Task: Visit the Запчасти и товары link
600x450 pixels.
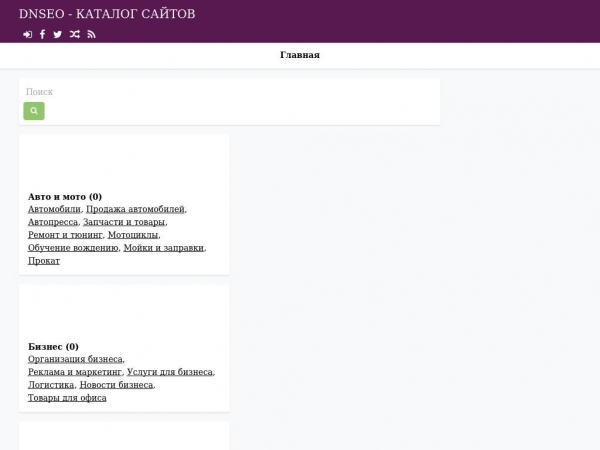Action: 124,222
